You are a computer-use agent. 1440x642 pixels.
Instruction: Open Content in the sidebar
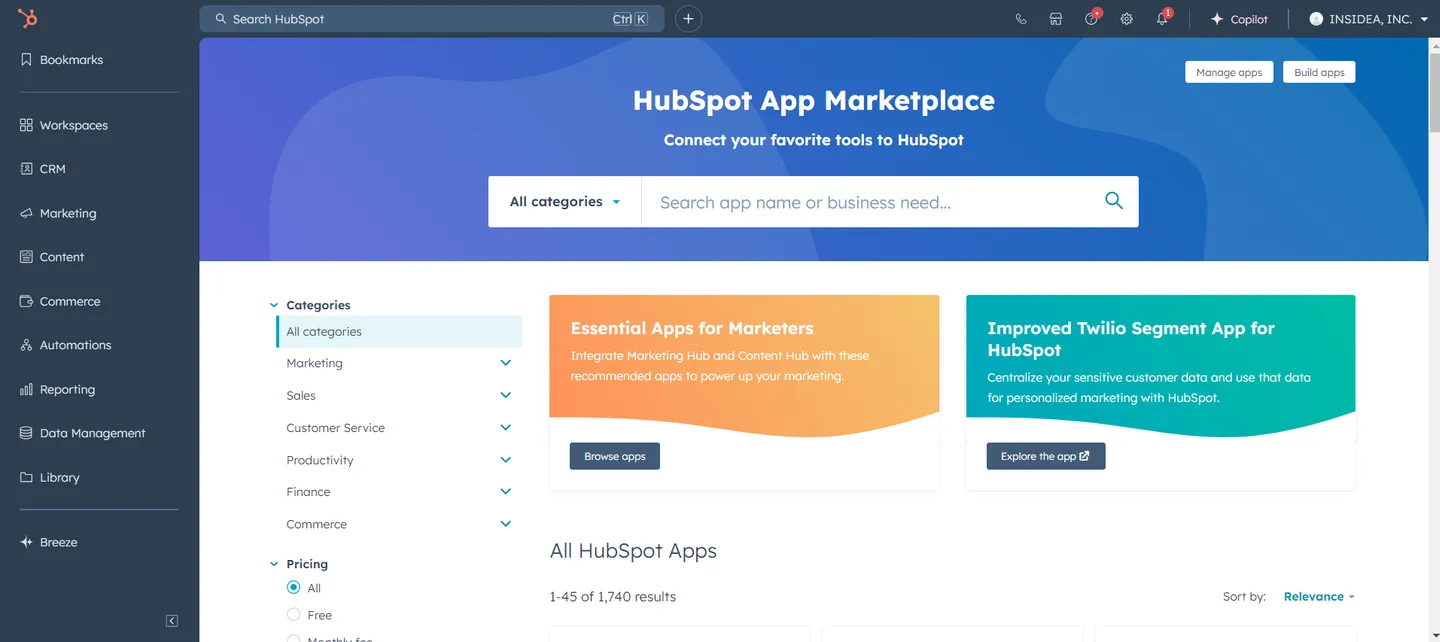pyautogui.click(x=52, y=257)
